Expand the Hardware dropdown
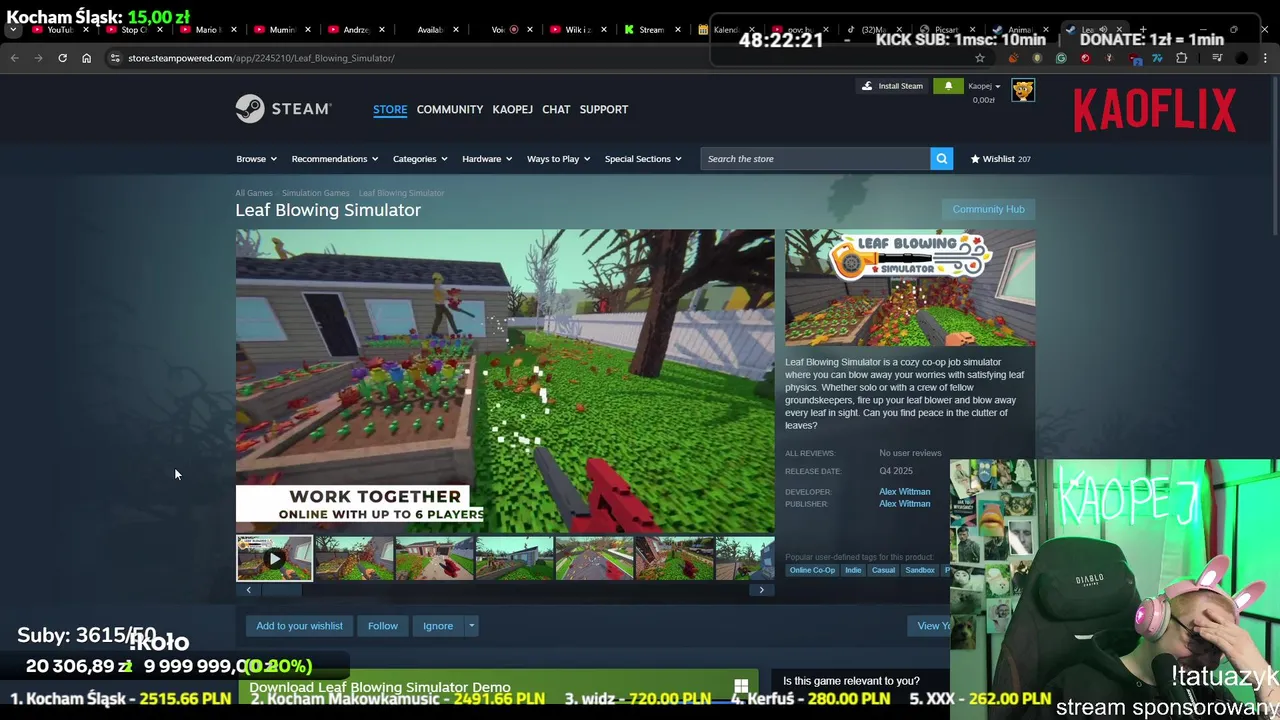Screen dimensions: 1280x720 (486, 159)
